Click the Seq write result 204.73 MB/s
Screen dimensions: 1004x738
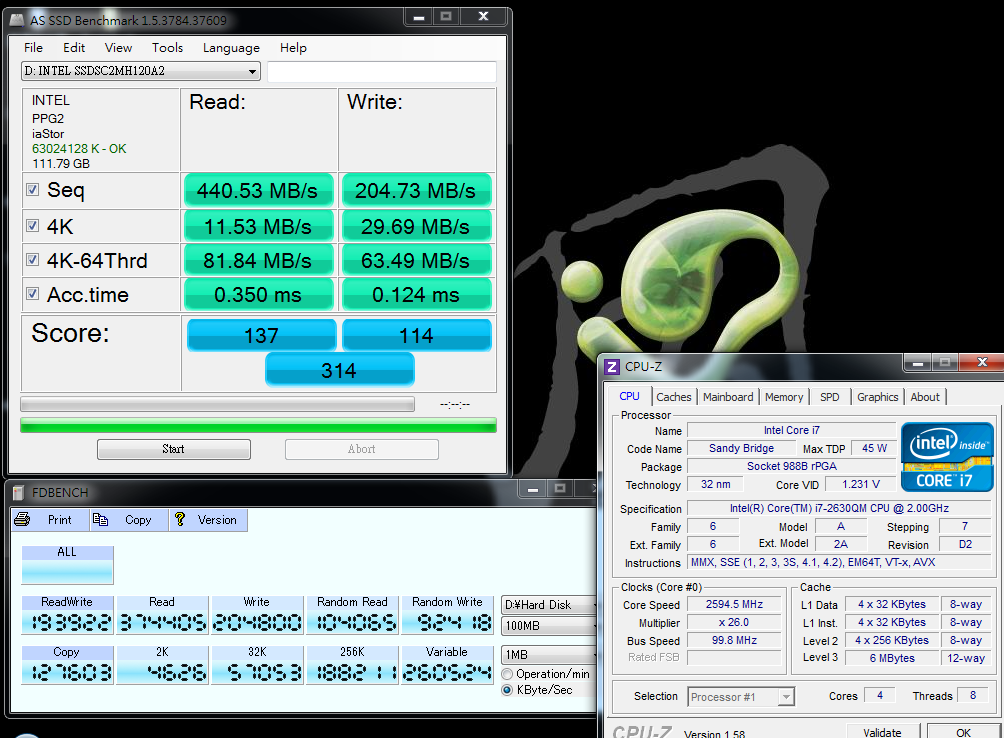click(x=416, y=190)
